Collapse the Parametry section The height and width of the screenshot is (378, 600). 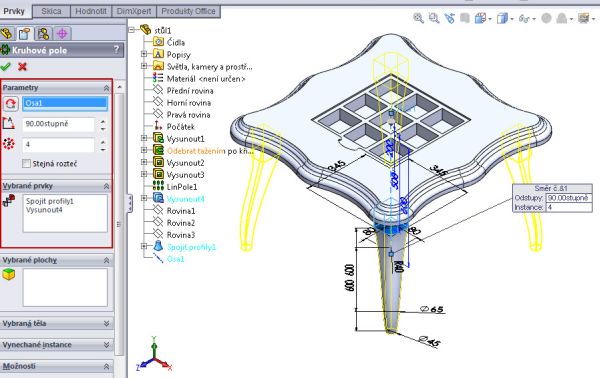pyautogui.click(x=106, y=88)
